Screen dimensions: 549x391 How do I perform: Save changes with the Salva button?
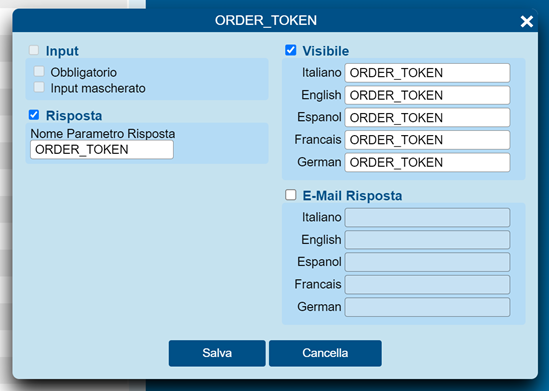[x=217, y=353]
